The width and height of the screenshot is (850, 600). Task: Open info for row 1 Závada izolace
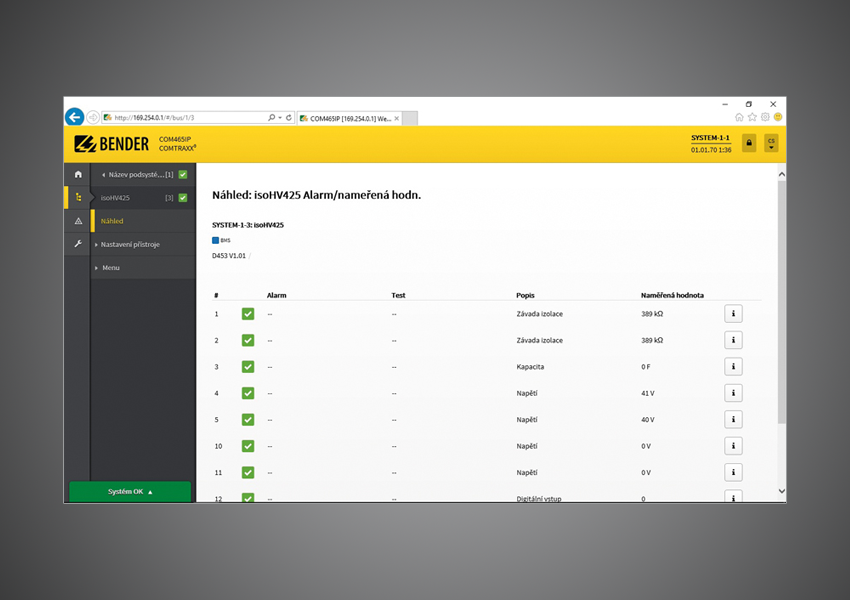pos(733,313)
